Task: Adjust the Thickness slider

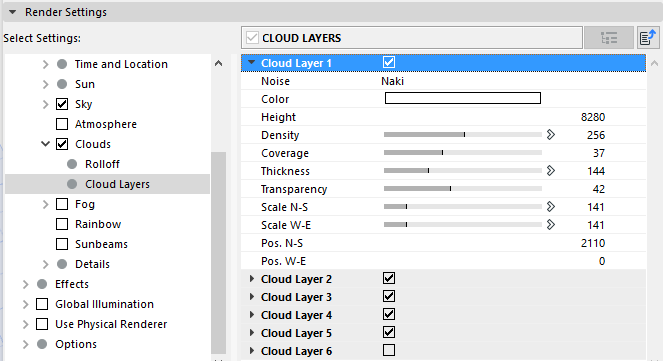Action: tap(463, 171)
